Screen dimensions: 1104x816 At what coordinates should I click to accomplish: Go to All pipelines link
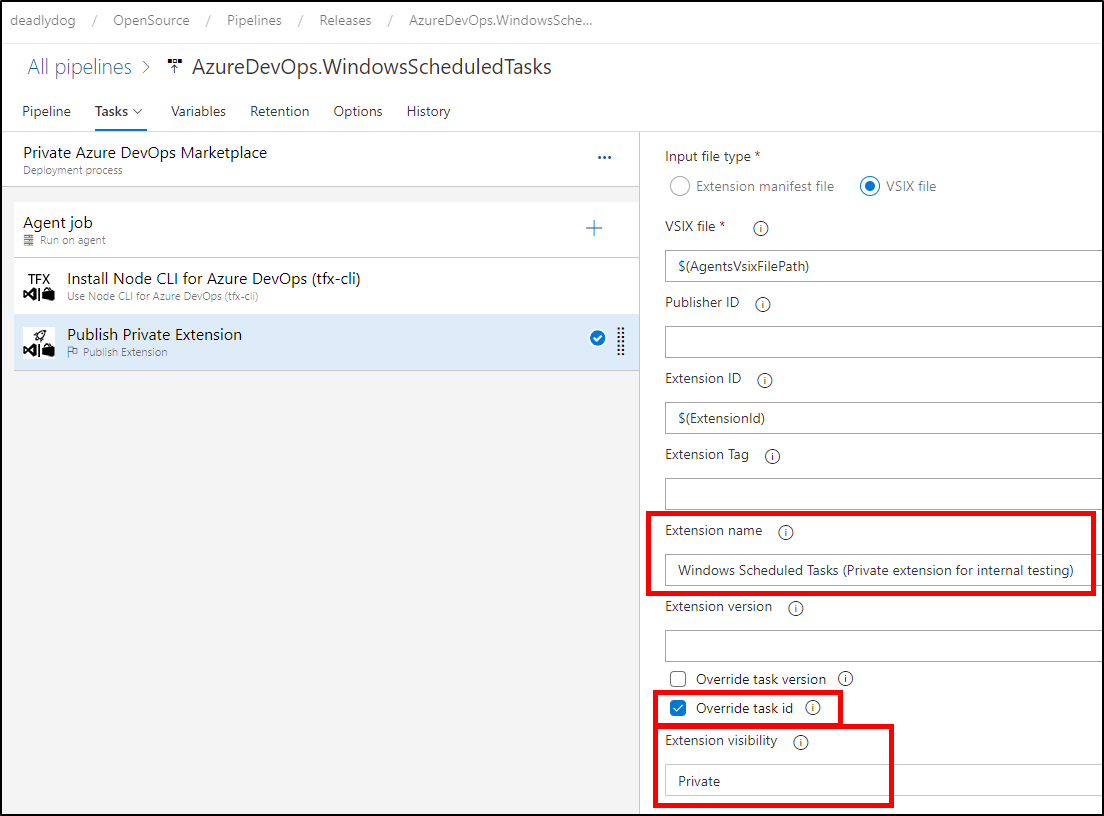(80, 67)
